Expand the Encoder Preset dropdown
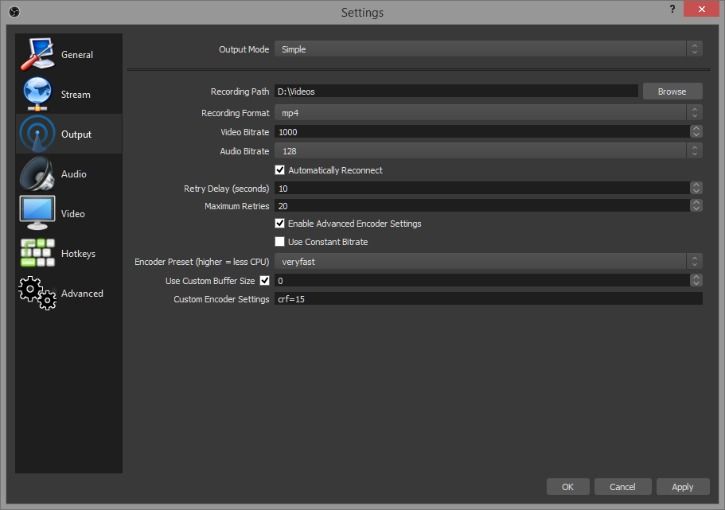The height and width of the screenshot is (510, 725). coord(489,261)
